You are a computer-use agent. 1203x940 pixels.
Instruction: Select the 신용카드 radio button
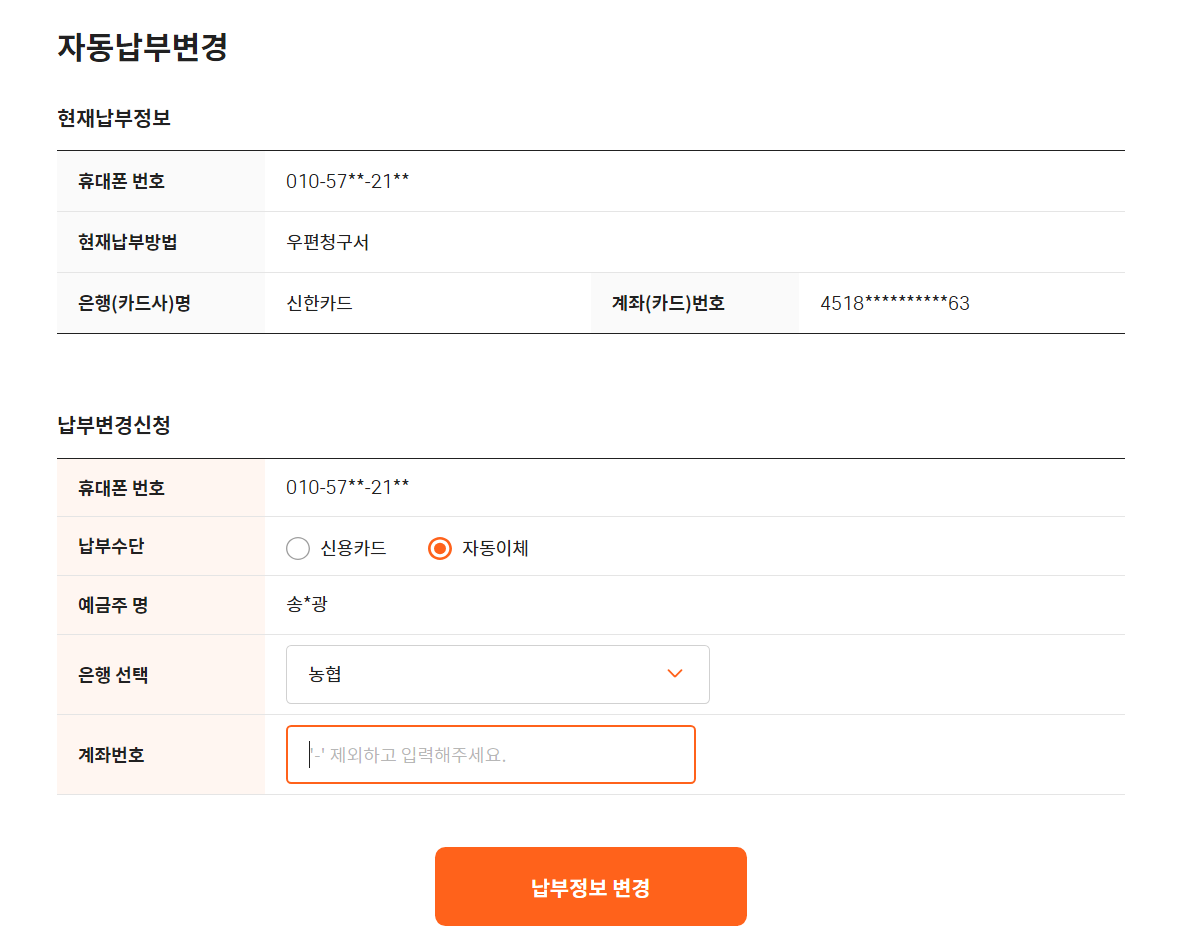(298, 548)
